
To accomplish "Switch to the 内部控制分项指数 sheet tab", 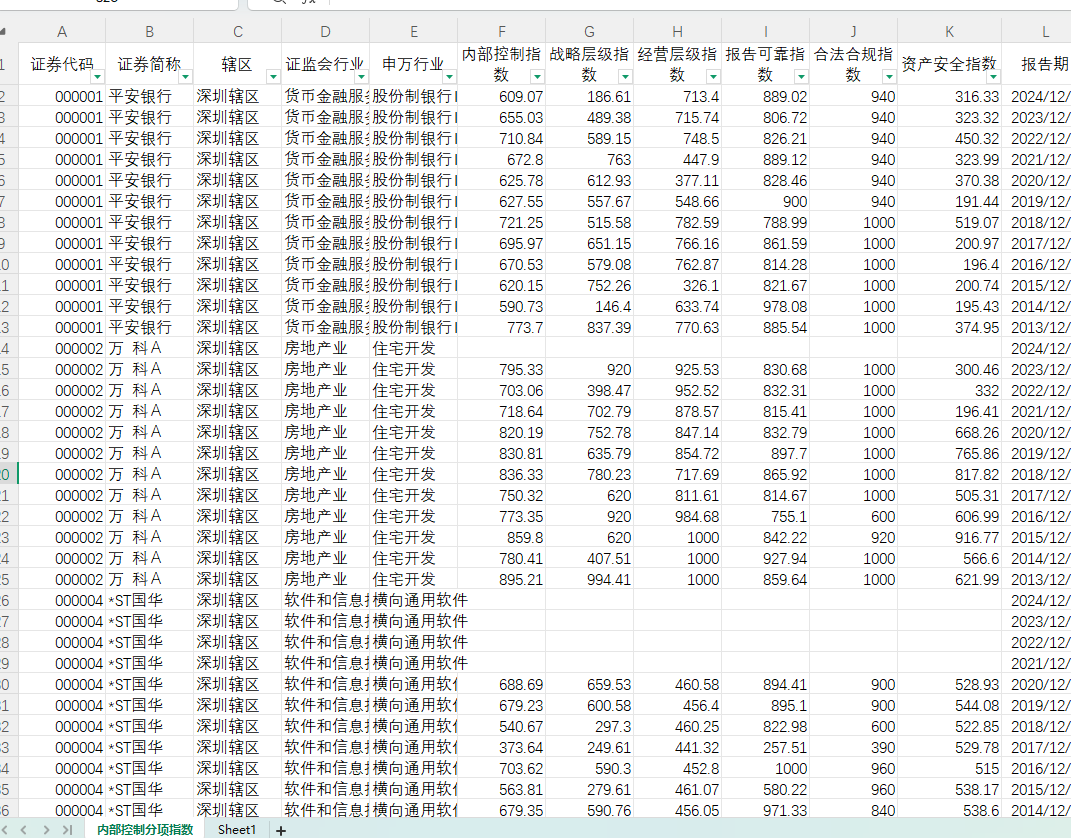I will [x=145, y=830].
